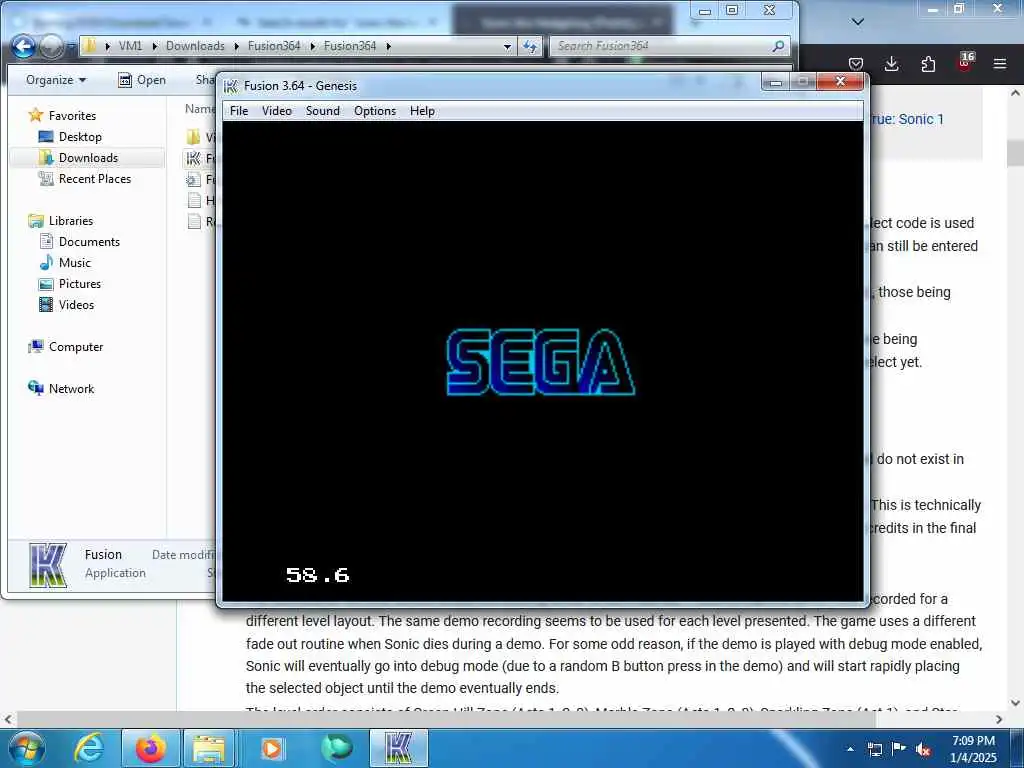Select Libraries in navigation pane
The width and height of the screenshot is (1024, 768).
pyautogui.click(x=71, y=221)
